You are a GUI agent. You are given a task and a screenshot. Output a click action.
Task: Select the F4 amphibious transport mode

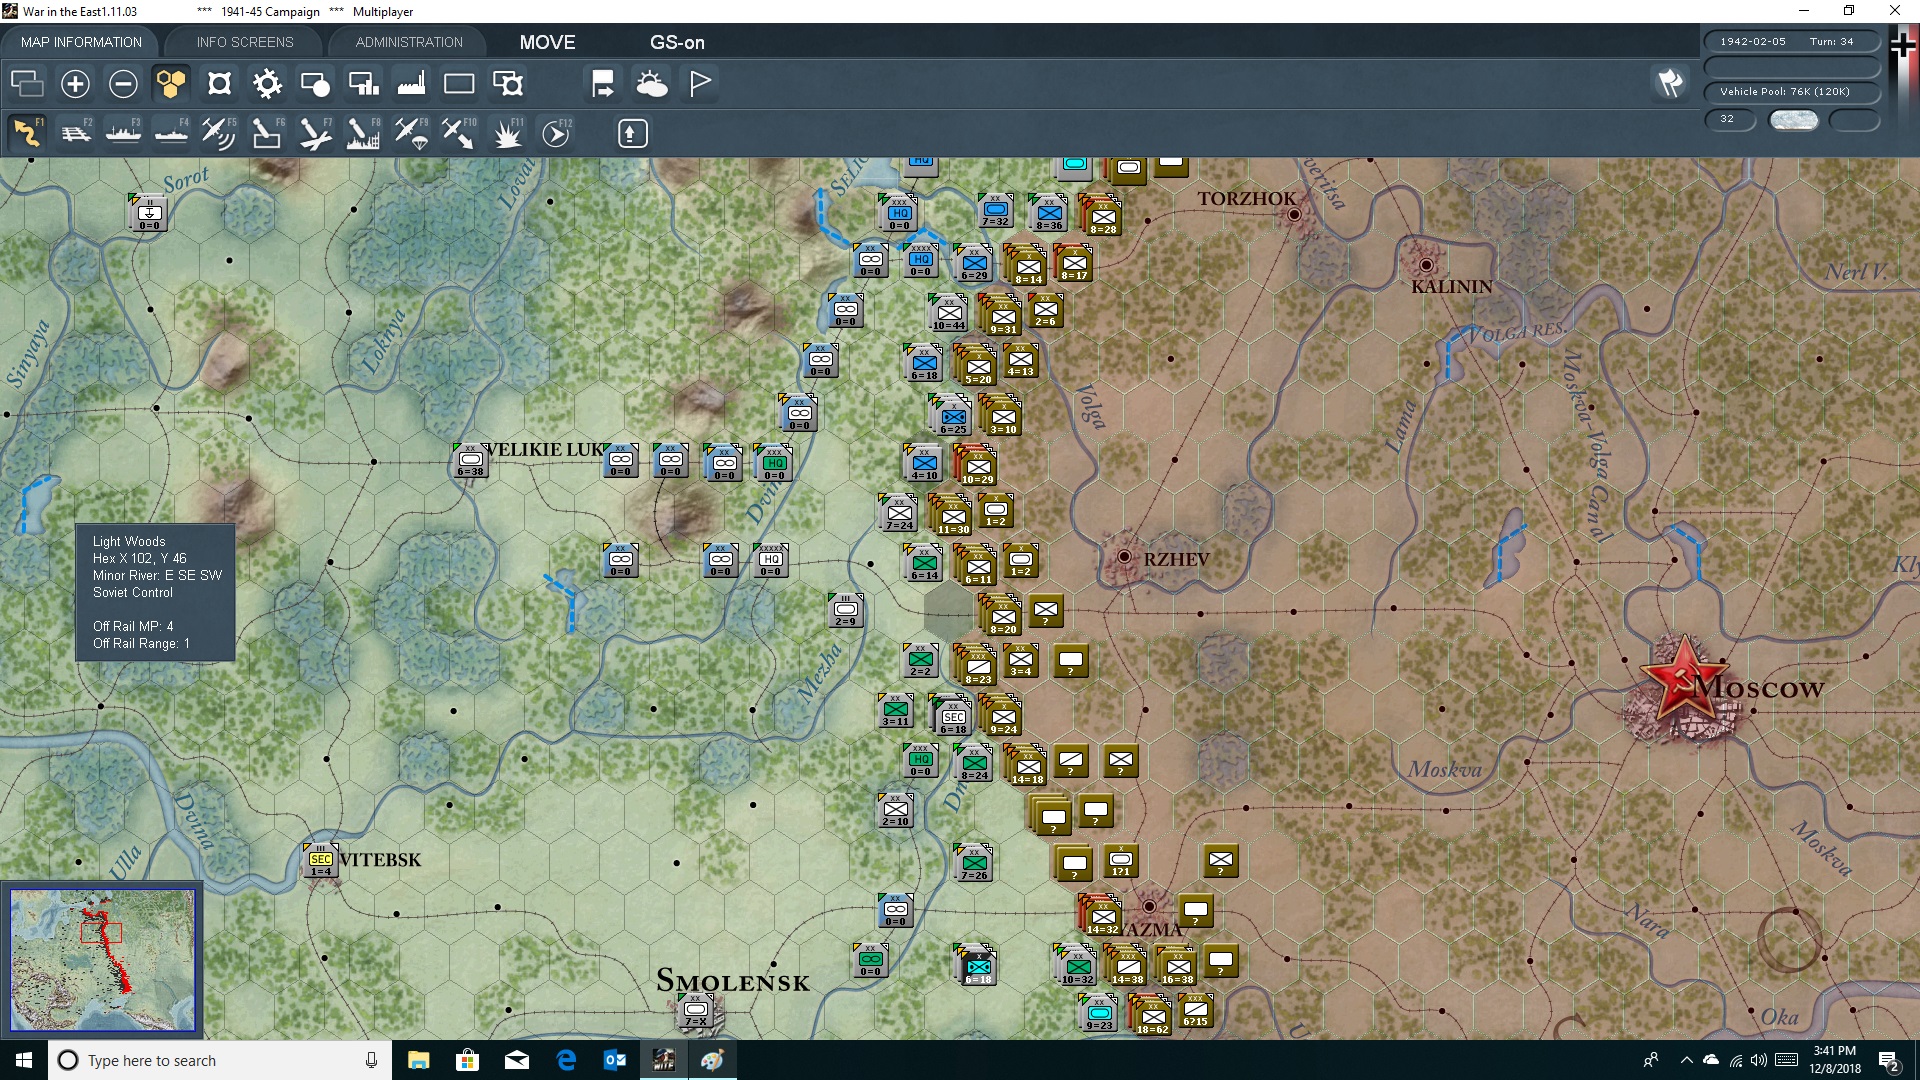click(x=171, y=133)
